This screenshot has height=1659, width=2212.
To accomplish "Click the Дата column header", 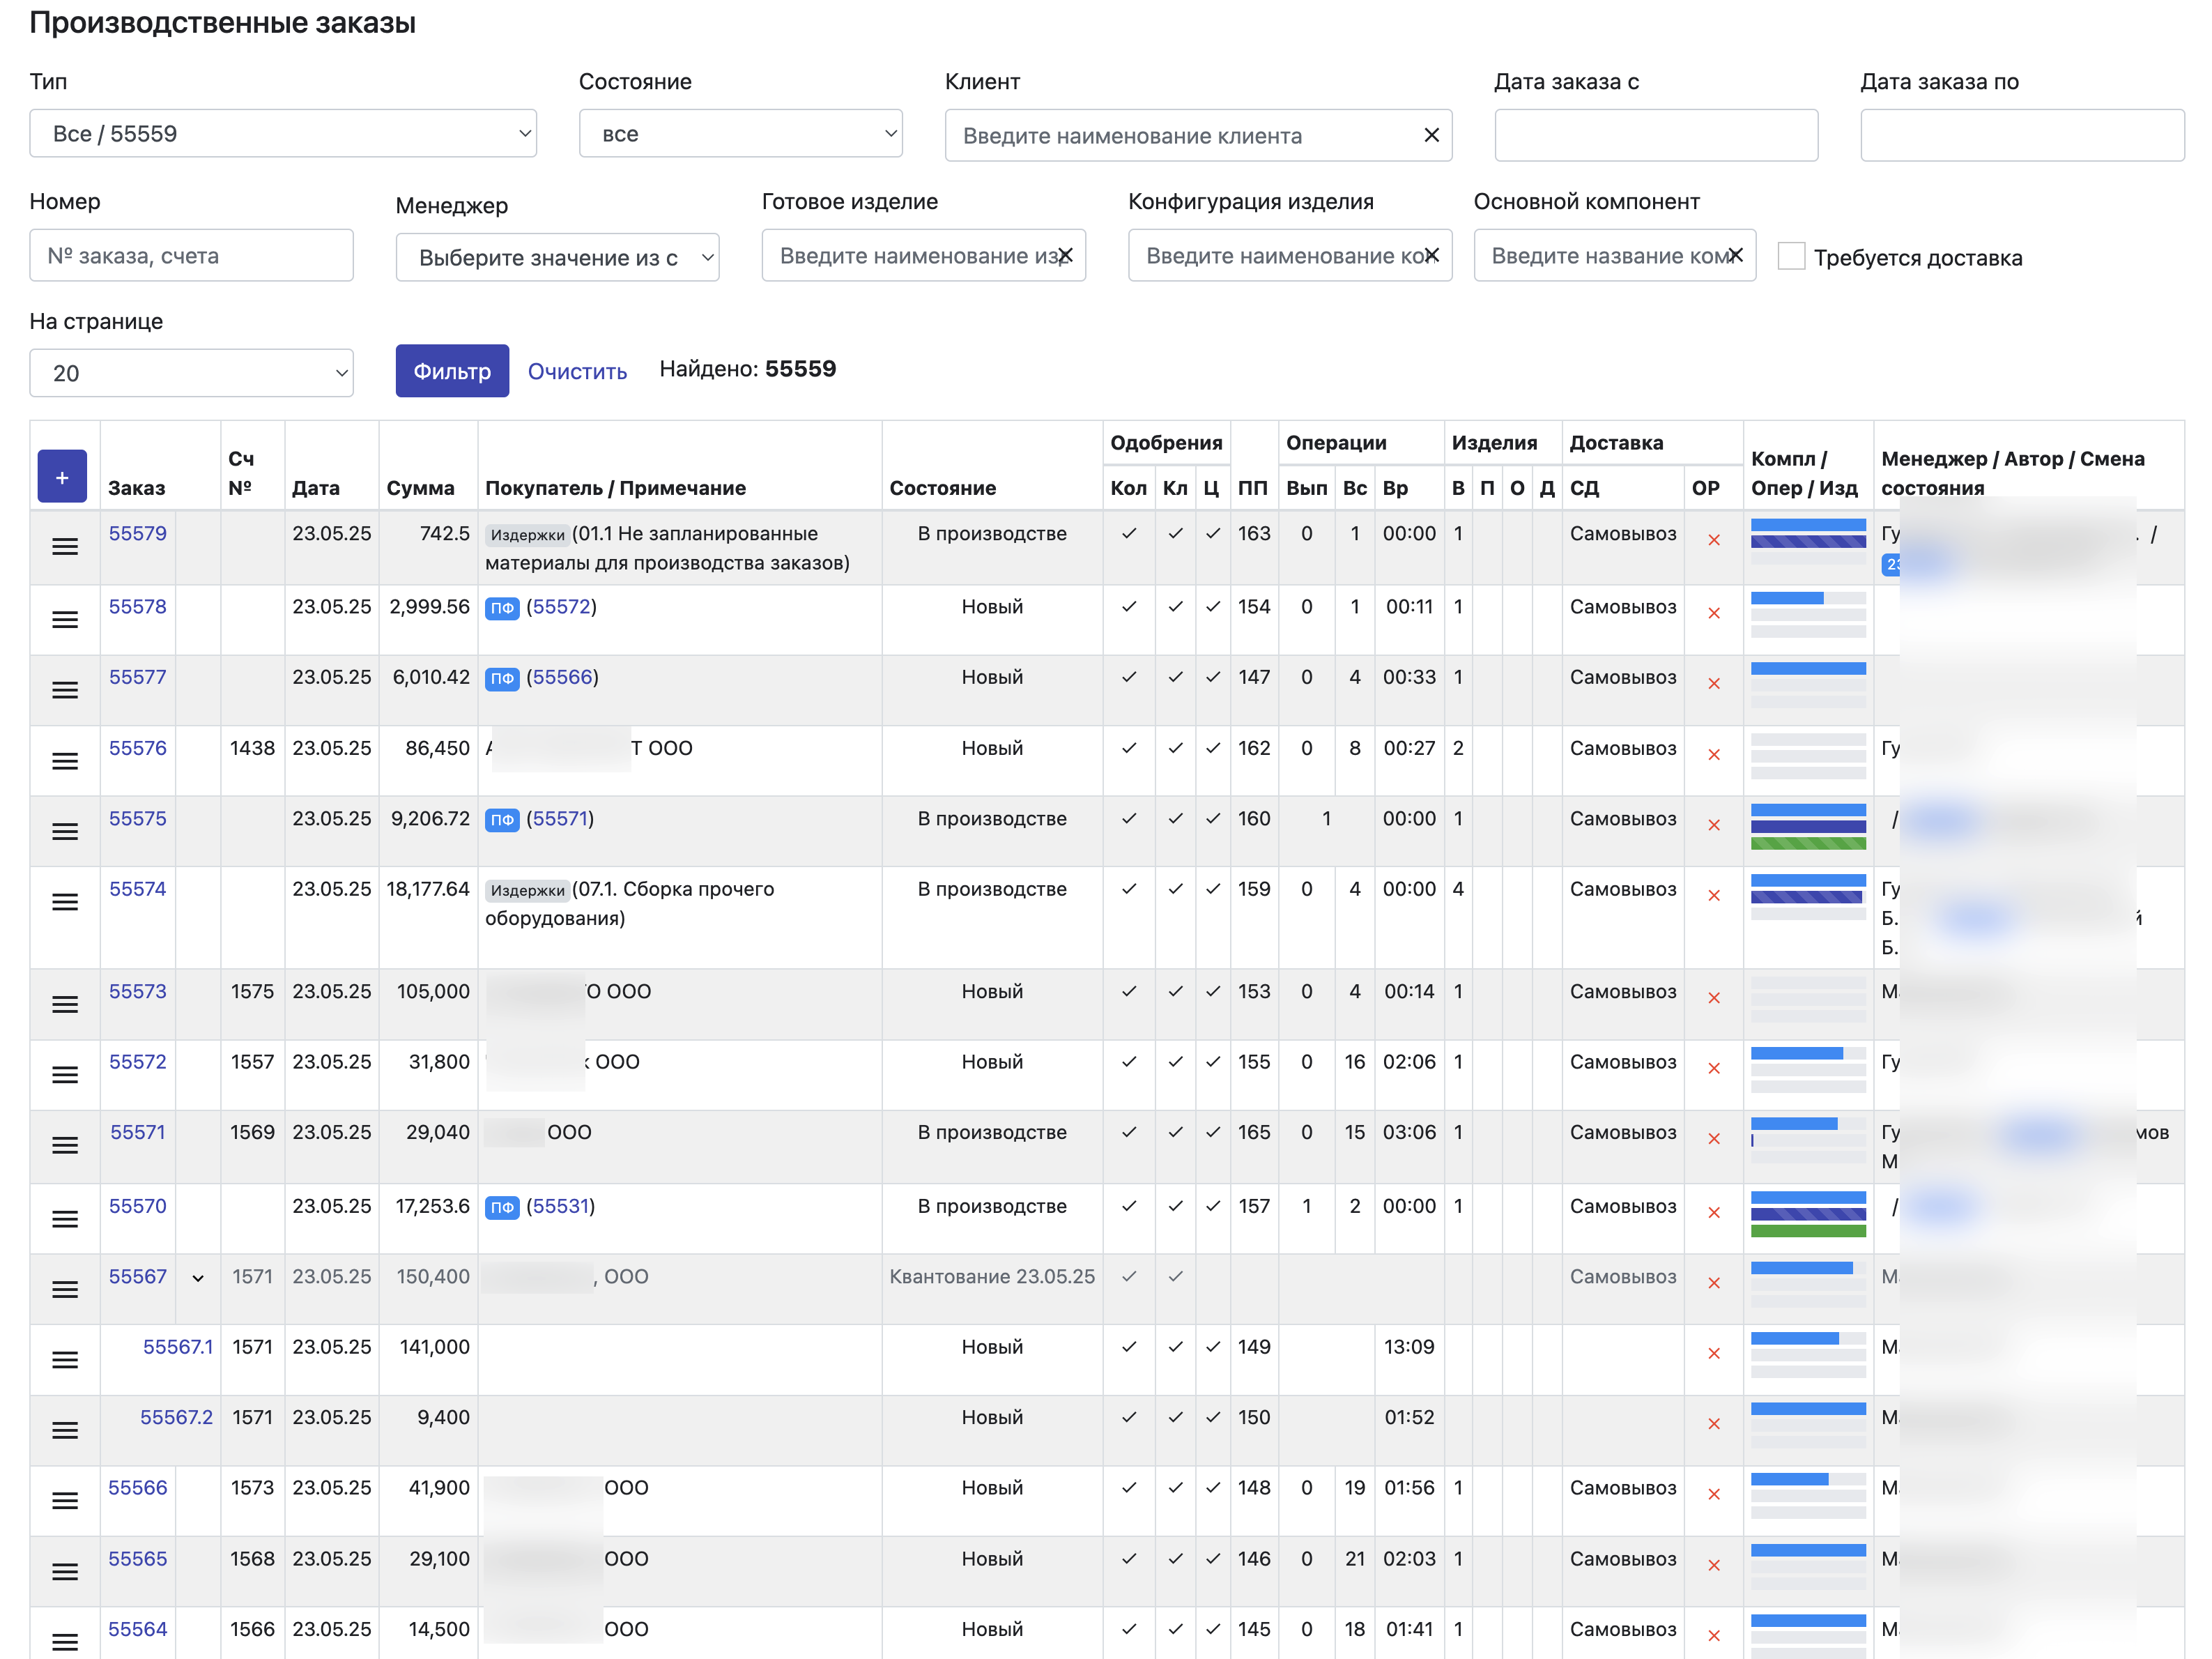I will (x=316, y=488).
